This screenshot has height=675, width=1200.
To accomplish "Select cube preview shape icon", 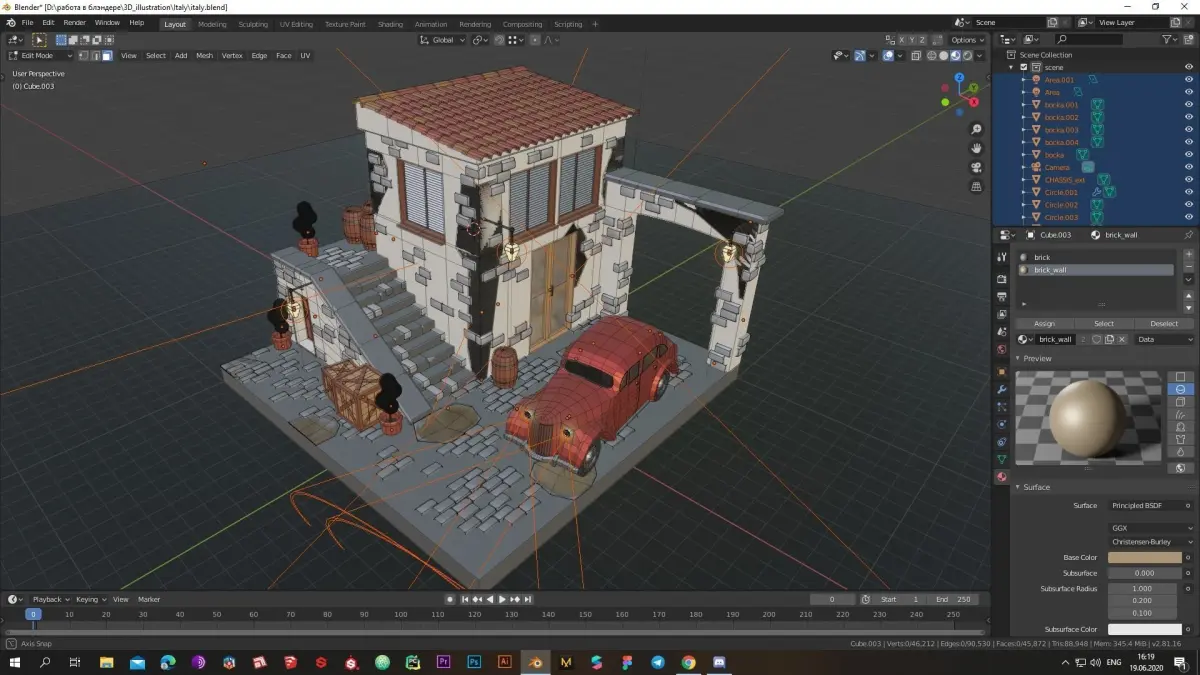I will [x=1181, y=402].
